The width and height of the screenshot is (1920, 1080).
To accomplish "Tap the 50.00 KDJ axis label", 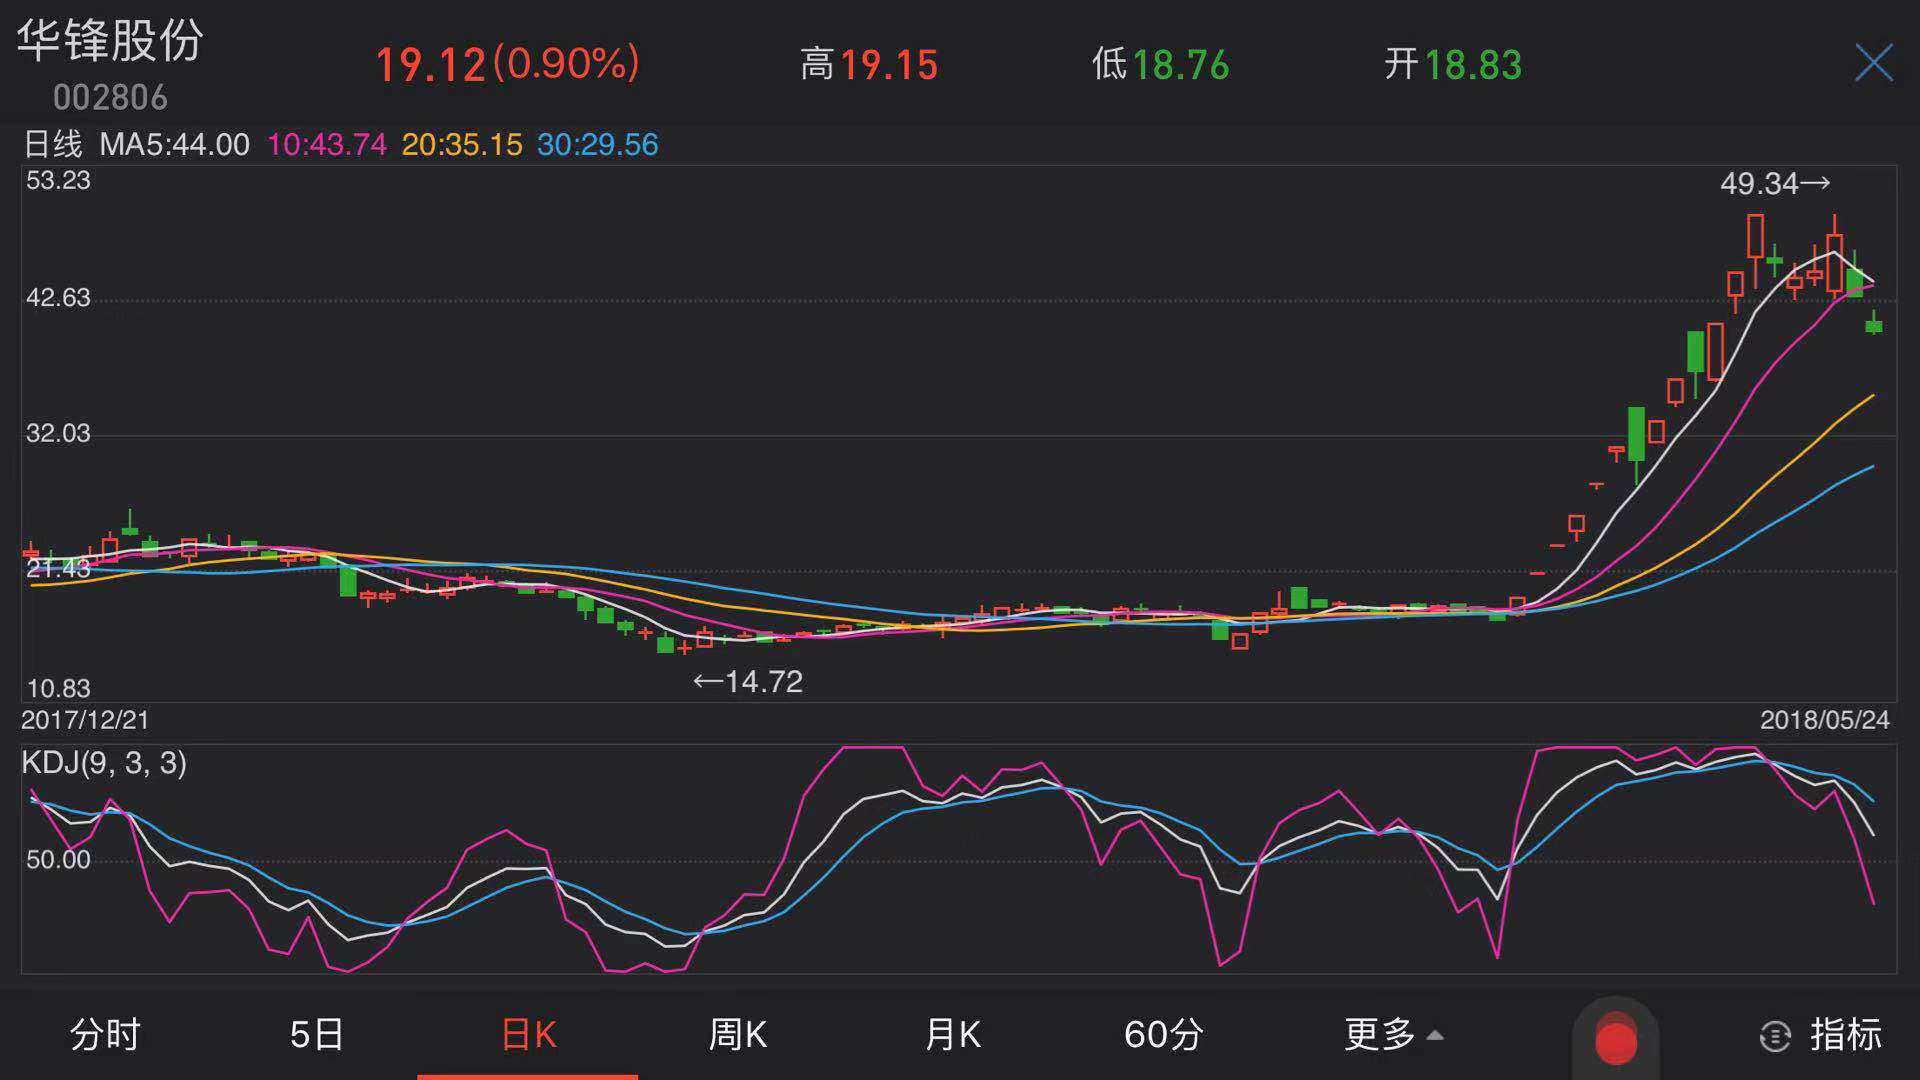I will point(58,860).
